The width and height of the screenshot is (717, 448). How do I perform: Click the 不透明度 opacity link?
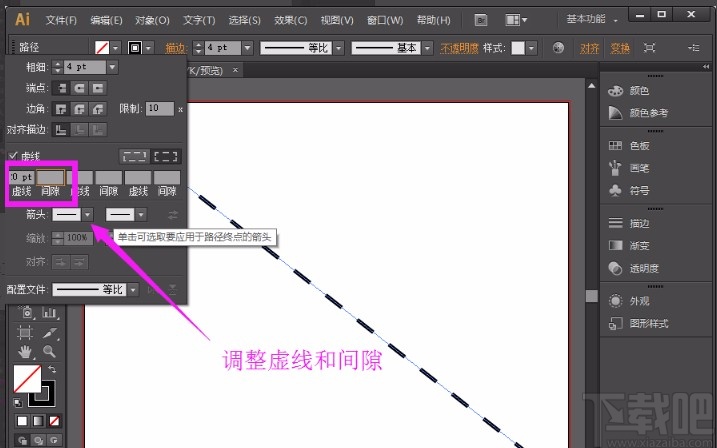tap(459, 48)
